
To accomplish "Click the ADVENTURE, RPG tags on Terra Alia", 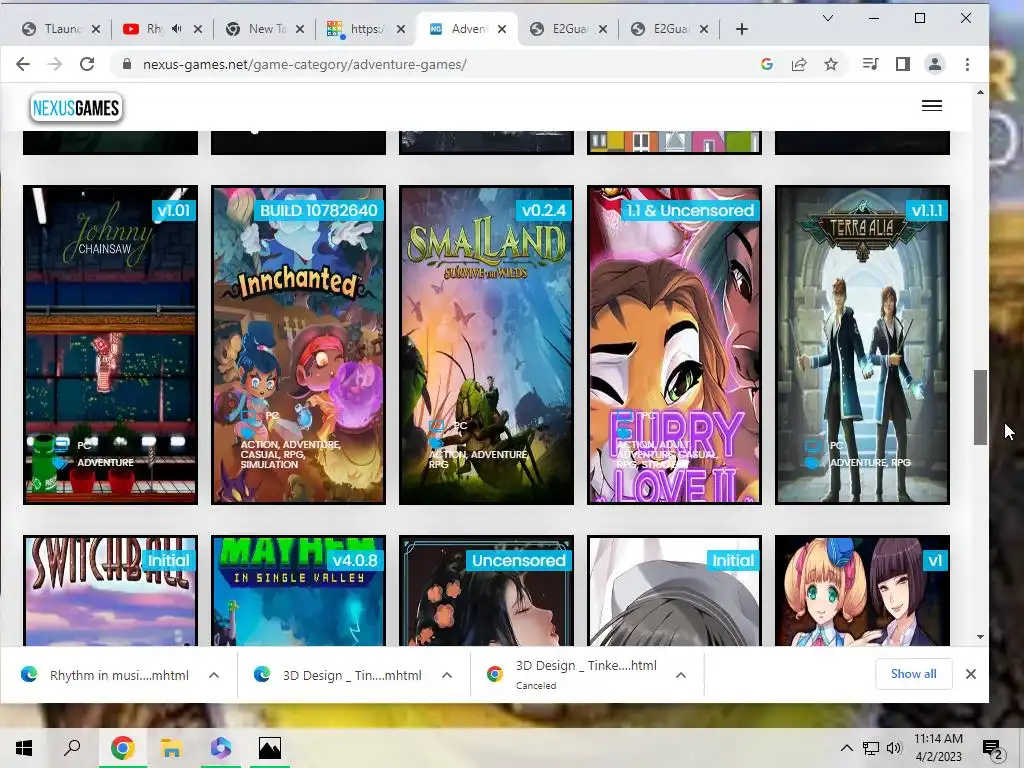I will click(870, 462).
